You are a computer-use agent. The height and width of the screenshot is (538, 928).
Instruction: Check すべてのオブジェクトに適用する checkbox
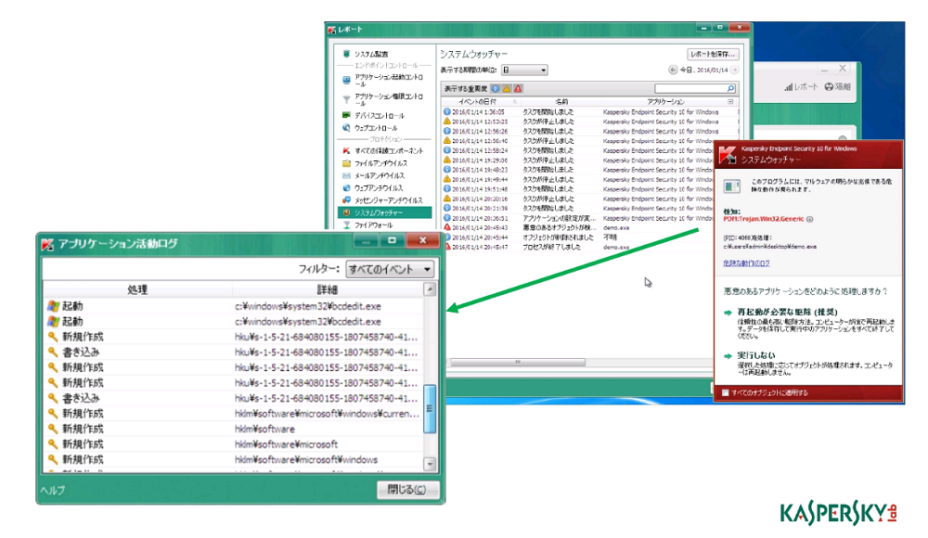coord(725,392)
